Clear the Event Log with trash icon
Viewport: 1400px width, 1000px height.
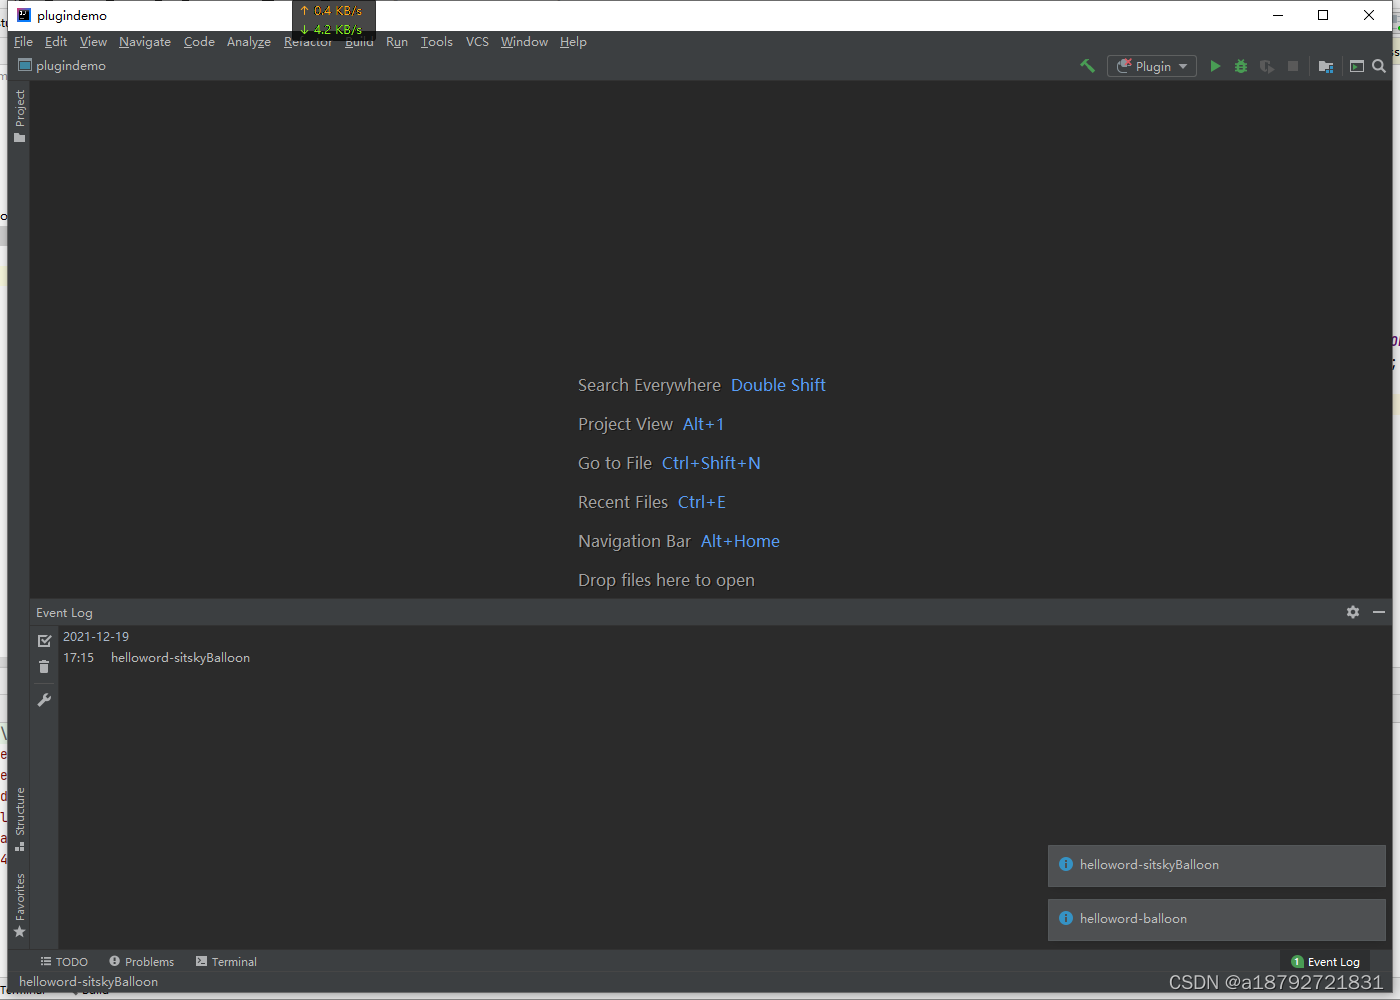click(44, 667)
